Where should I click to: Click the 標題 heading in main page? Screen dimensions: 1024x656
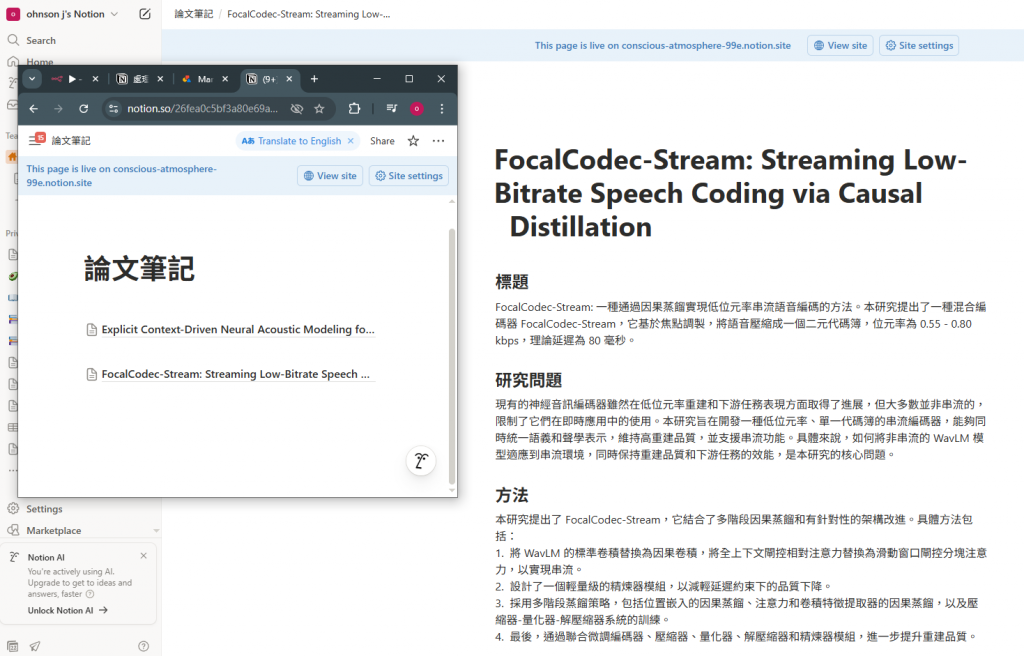[511, 282]
